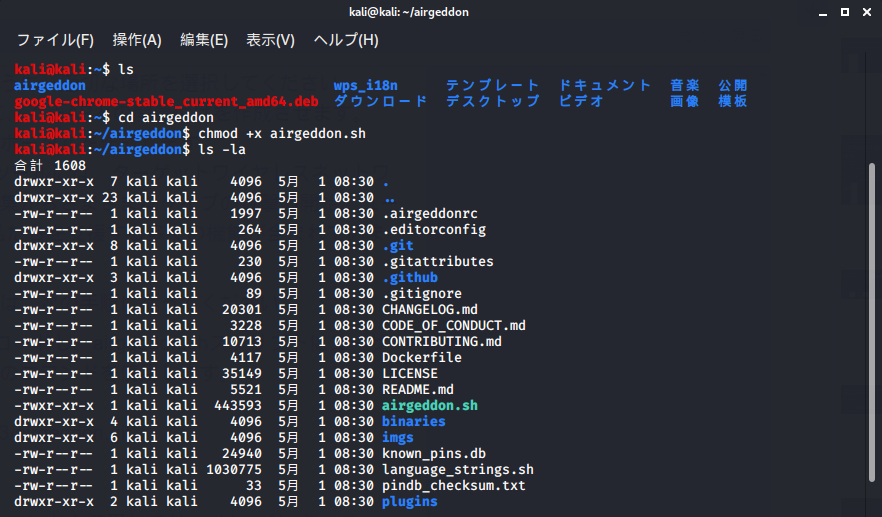Click the binaries directory entry
The width and height of the screenshot is (882, 517).
(413, 421)
